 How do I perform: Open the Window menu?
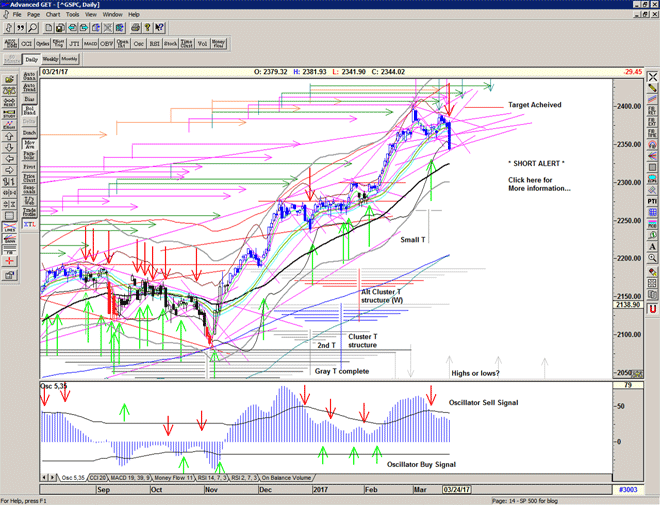[x=111, y=15]
